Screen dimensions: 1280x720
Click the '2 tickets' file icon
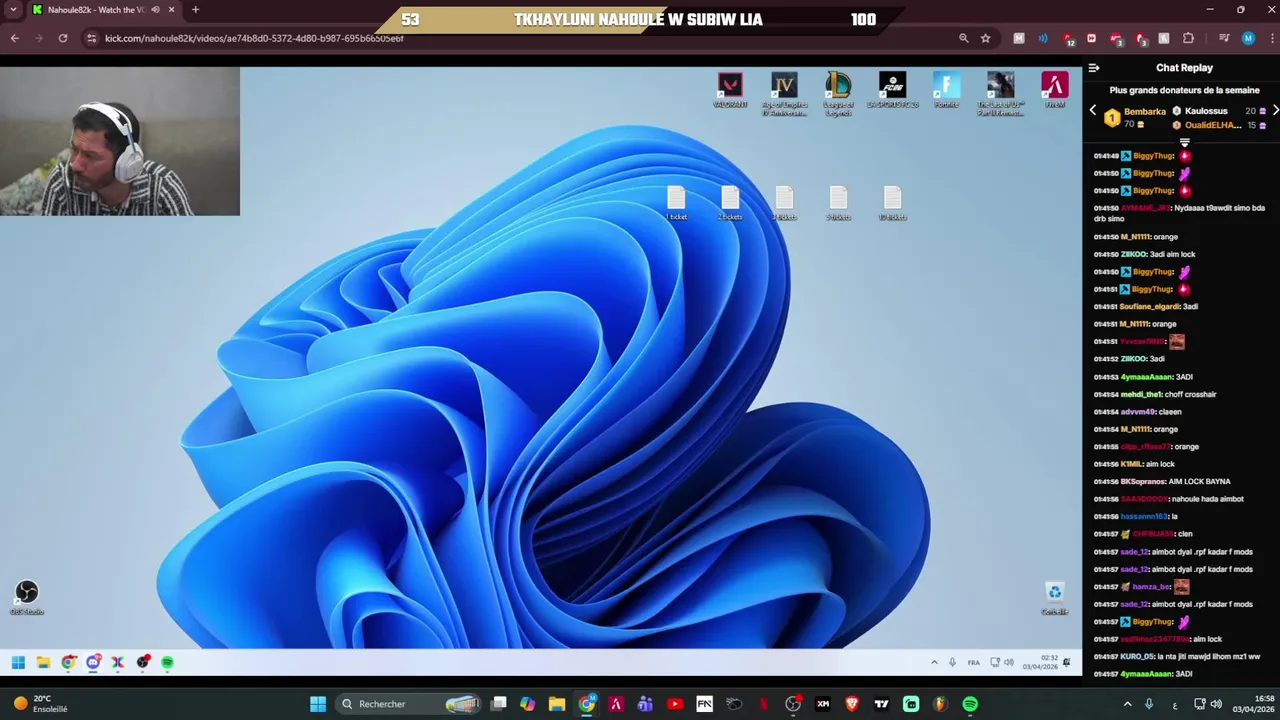point(730,204)
